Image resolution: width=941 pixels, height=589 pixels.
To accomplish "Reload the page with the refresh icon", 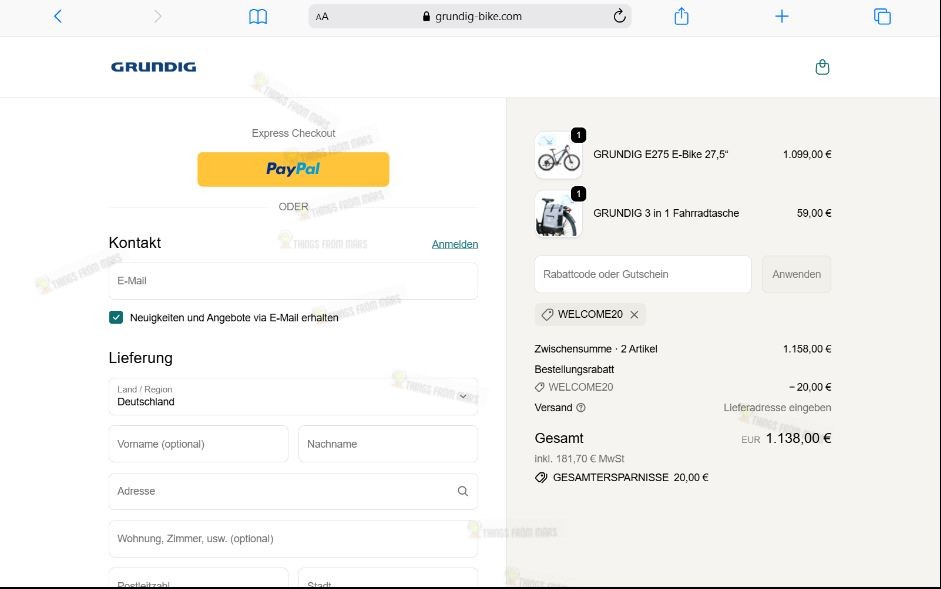I will pos(618,16).
